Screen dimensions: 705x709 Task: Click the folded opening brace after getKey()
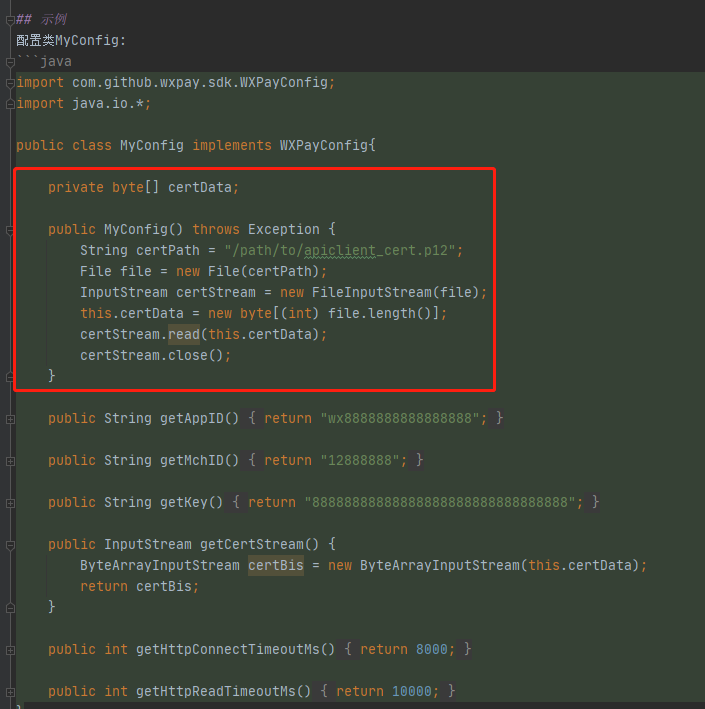coord(236,502)
